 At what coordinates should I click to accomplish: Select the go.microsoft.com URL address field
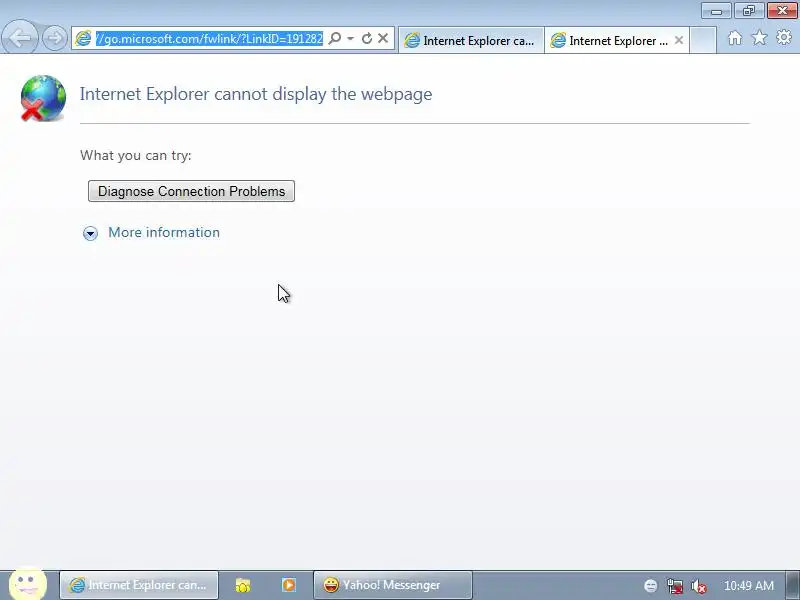tap(210, 39)
